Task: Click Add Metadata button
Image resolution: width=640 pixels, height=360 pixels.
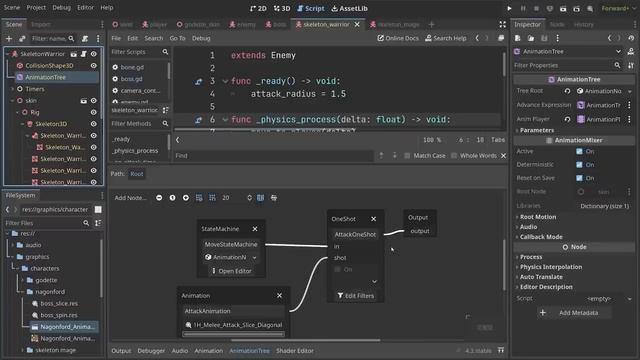Action: pos(574,313)
